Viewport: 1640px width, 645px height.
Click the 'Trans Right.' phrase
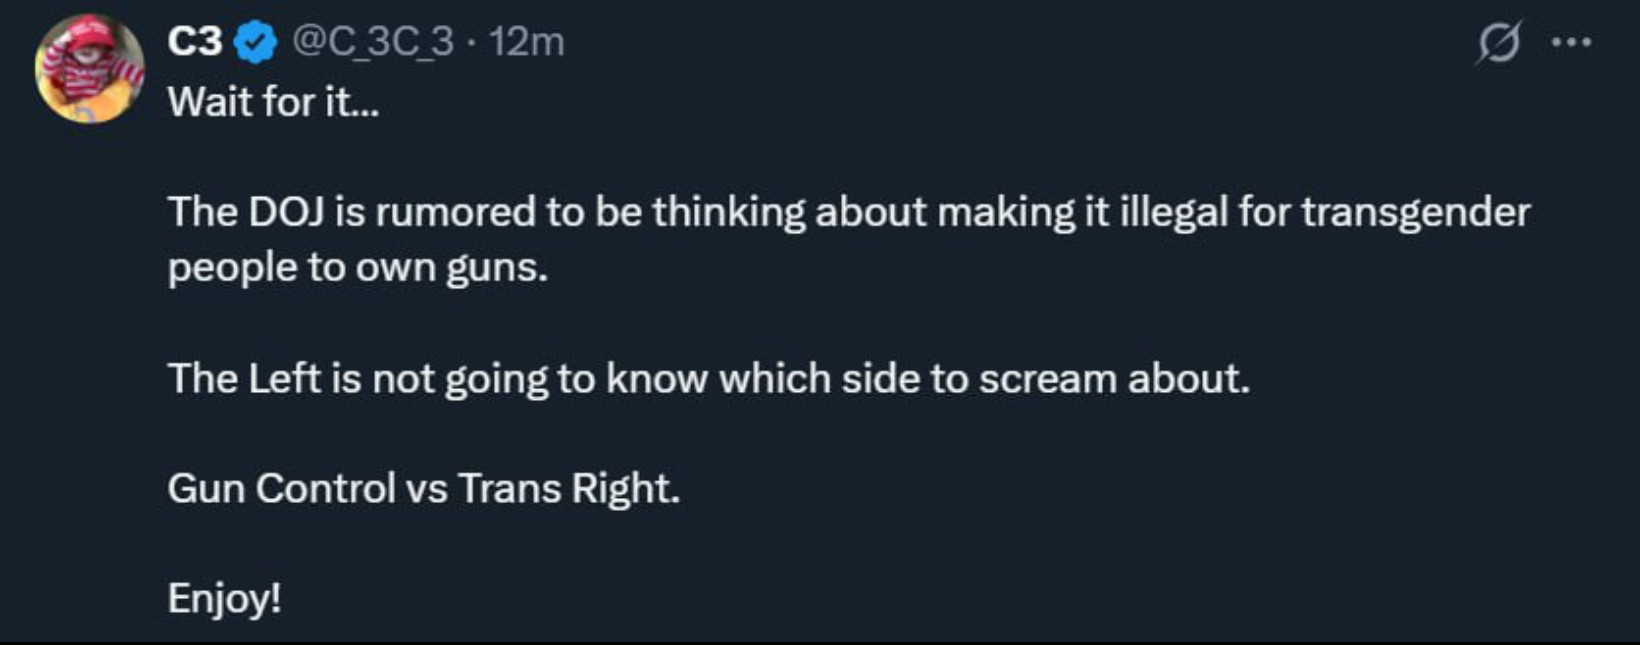[569, 489]
